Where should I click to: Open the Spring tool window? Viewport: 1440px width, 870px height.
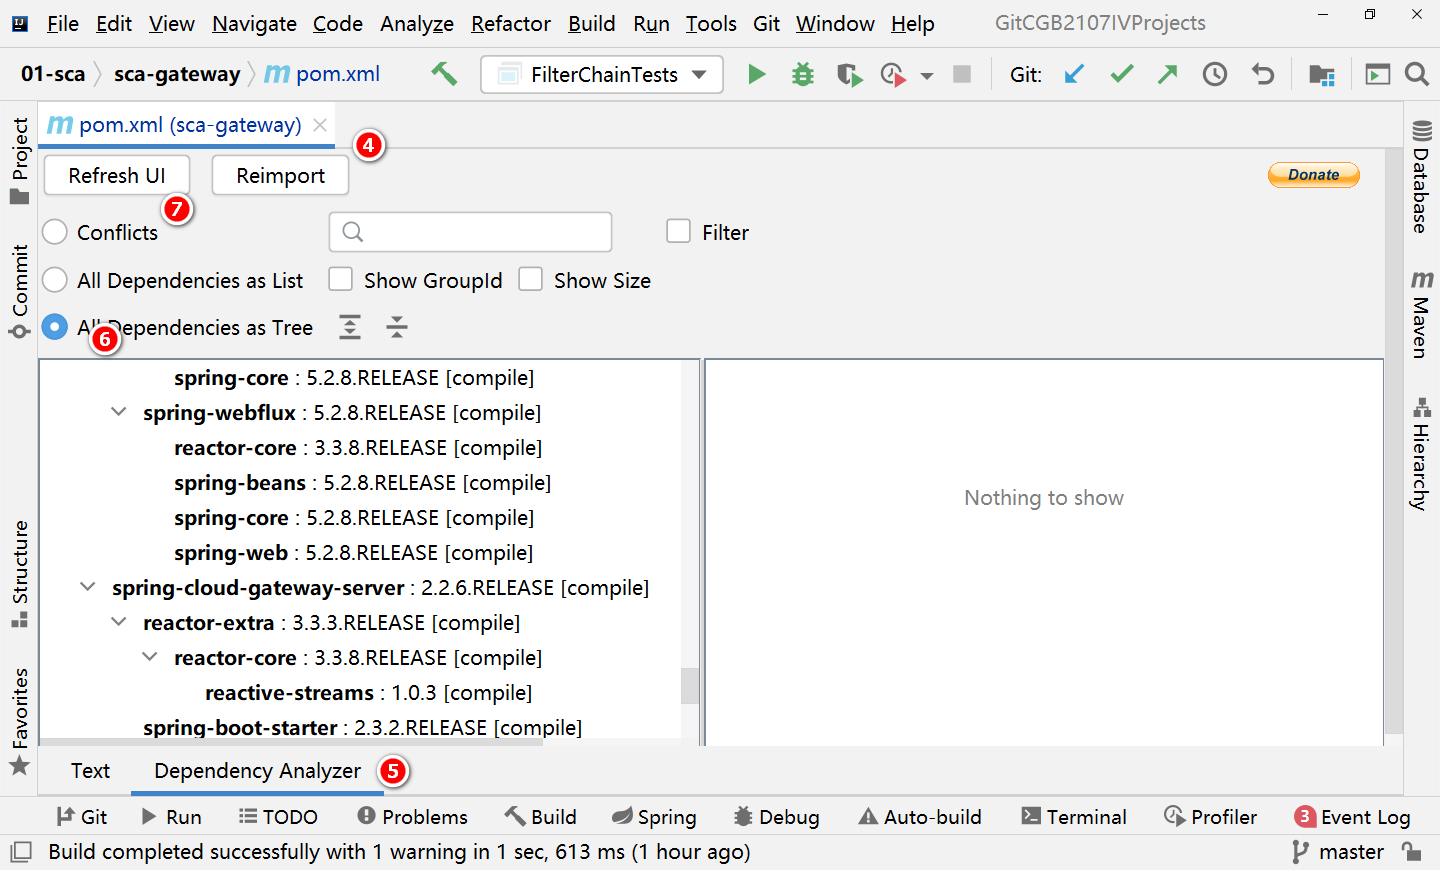(x=654, y=817)
